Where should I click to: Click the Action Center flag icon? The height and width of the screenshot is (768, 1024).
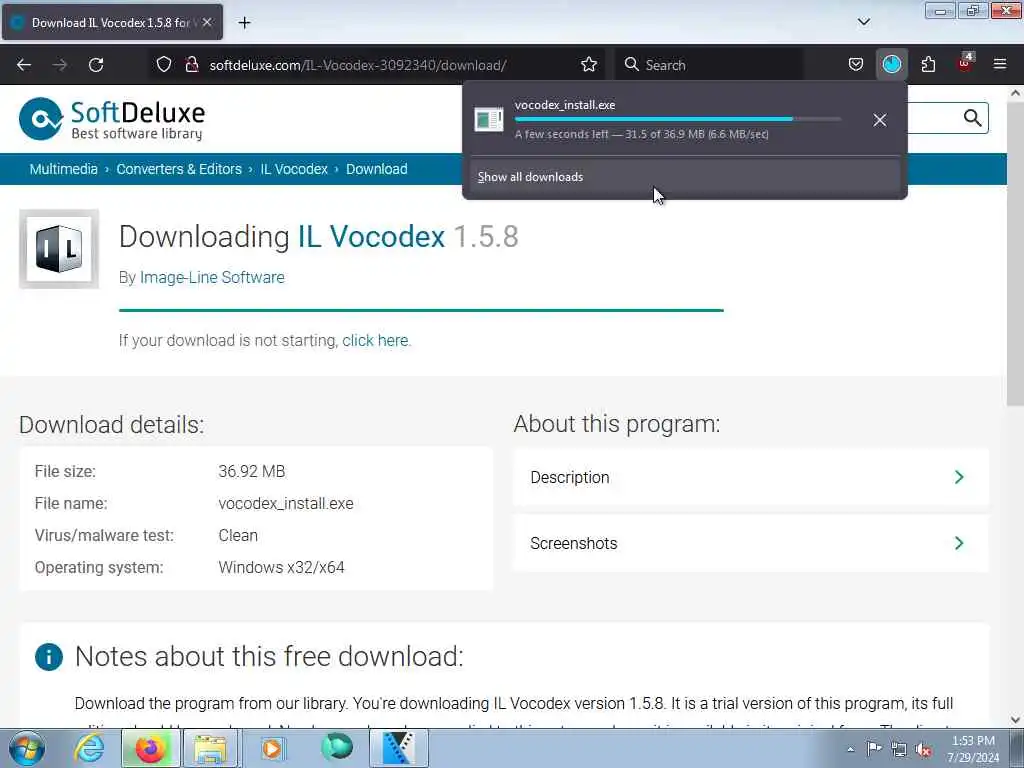click(874, 749)
